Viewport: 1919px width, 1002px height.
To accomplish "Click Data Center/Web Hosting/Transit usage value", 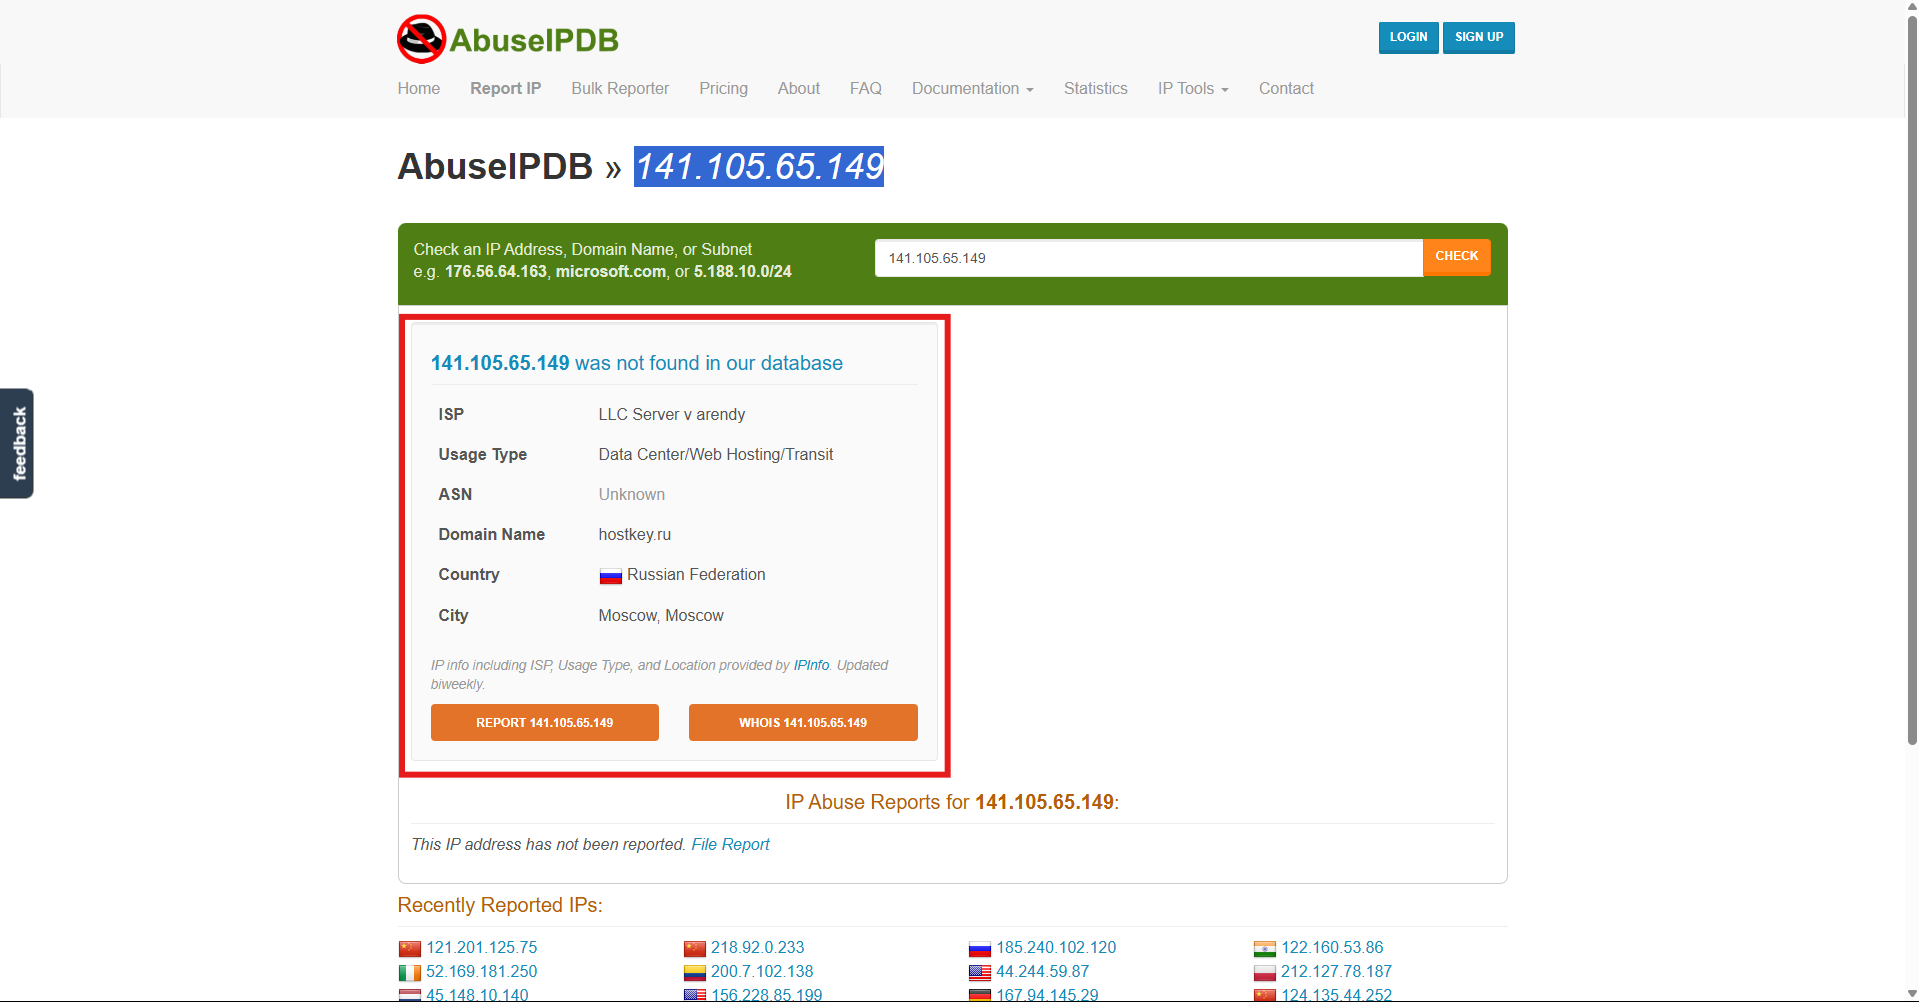I will (x=715, y=454).
